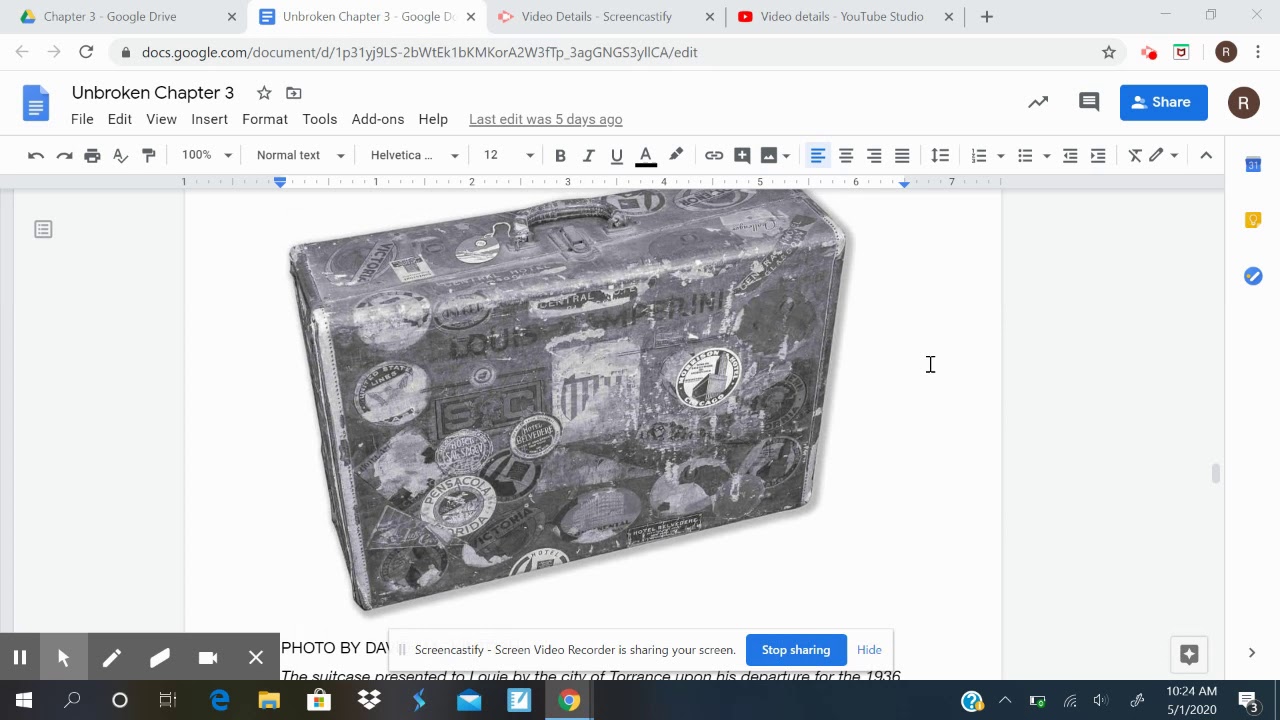
Task: Click the blue Share button
Action: coord(1163,102)
